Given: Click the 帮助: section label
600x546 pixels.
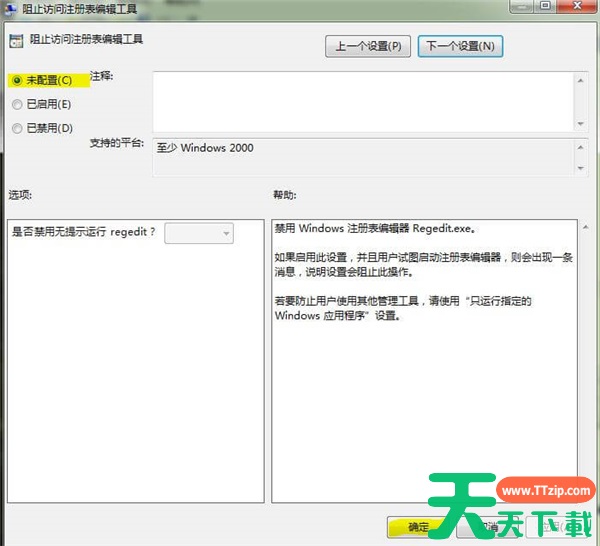Looking at the screenshot, I should pyautogui.click(x=284, y=195).
